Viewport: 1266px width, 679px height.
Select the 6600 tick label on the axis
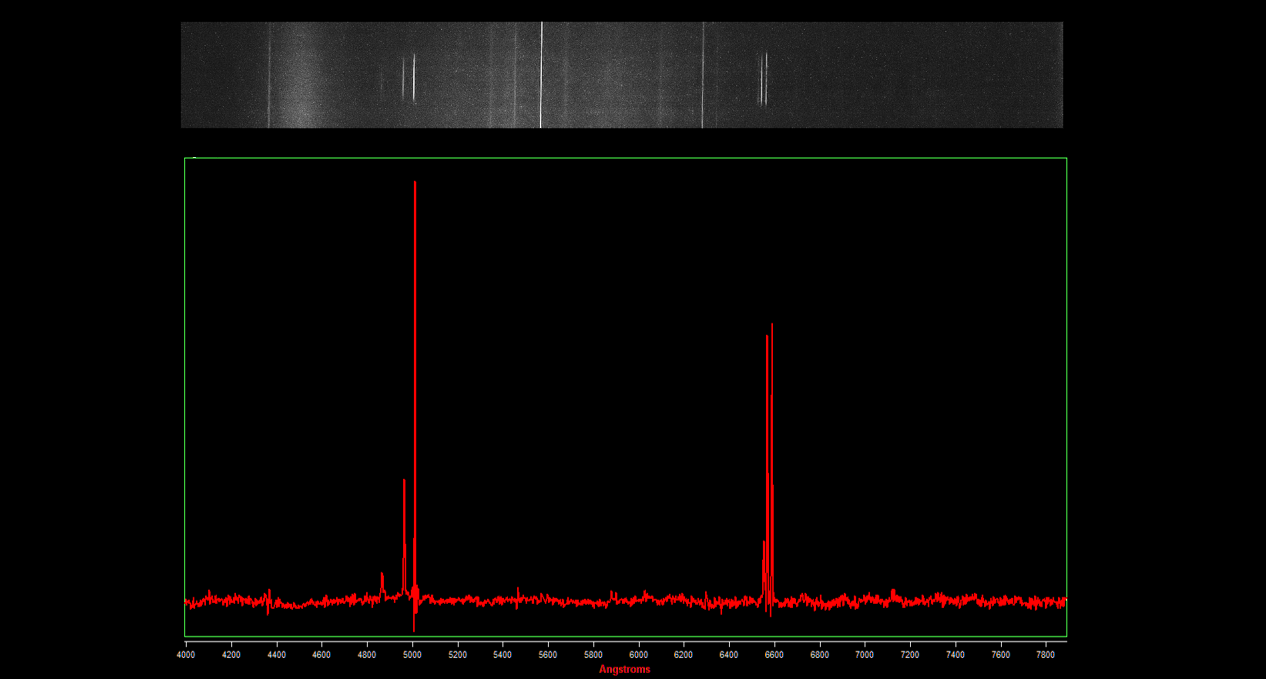click(x=774, y=655)
